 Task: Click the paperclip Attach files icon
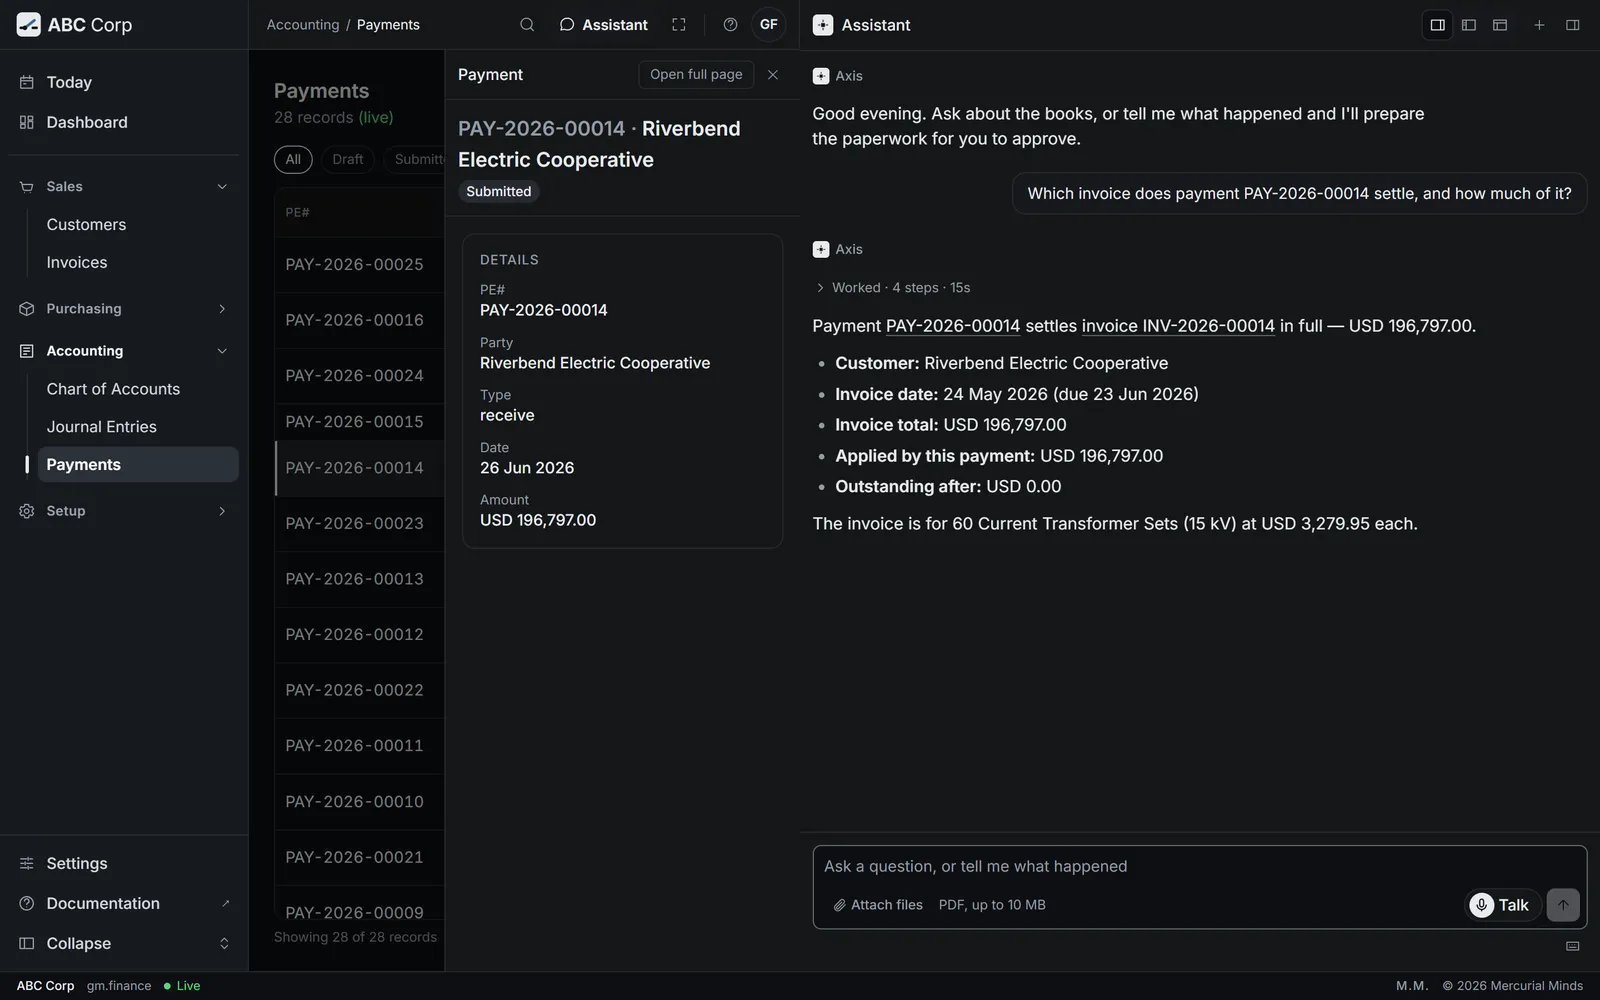[x=840, y=906]
